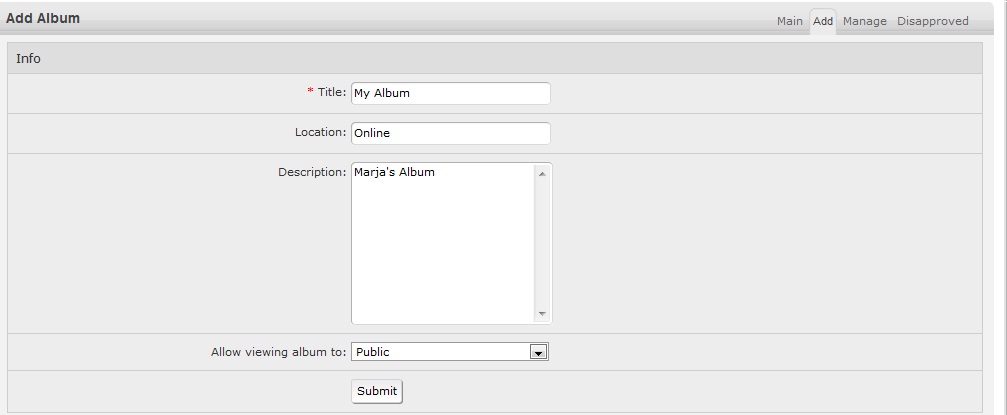Submit the album form
Viewport: 1007px width, 415px height.
[377, 391]
